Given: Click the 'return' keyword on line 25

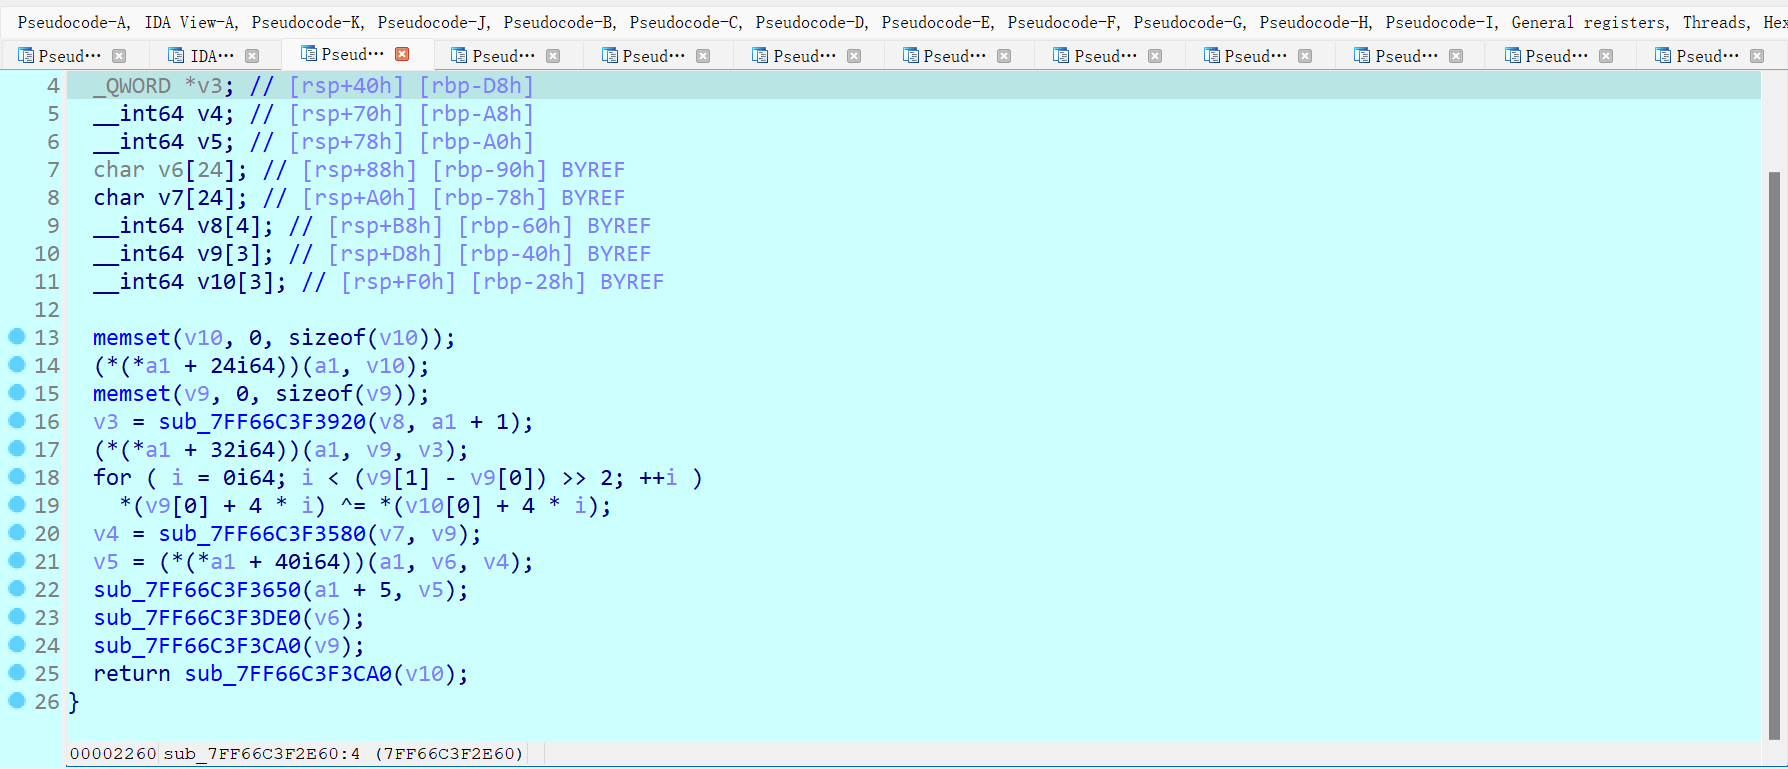Looking at the screenshot, I should pyautogui.click(x=132, y=674).
